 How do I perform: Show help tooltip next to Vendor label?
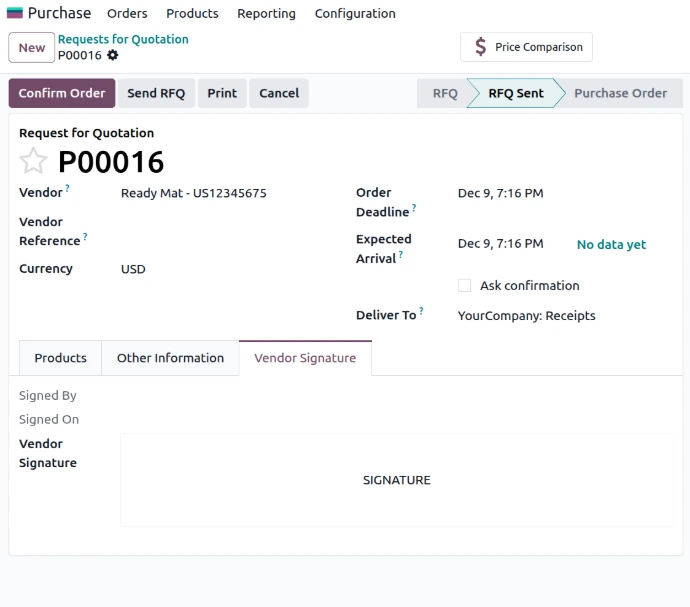68,188
